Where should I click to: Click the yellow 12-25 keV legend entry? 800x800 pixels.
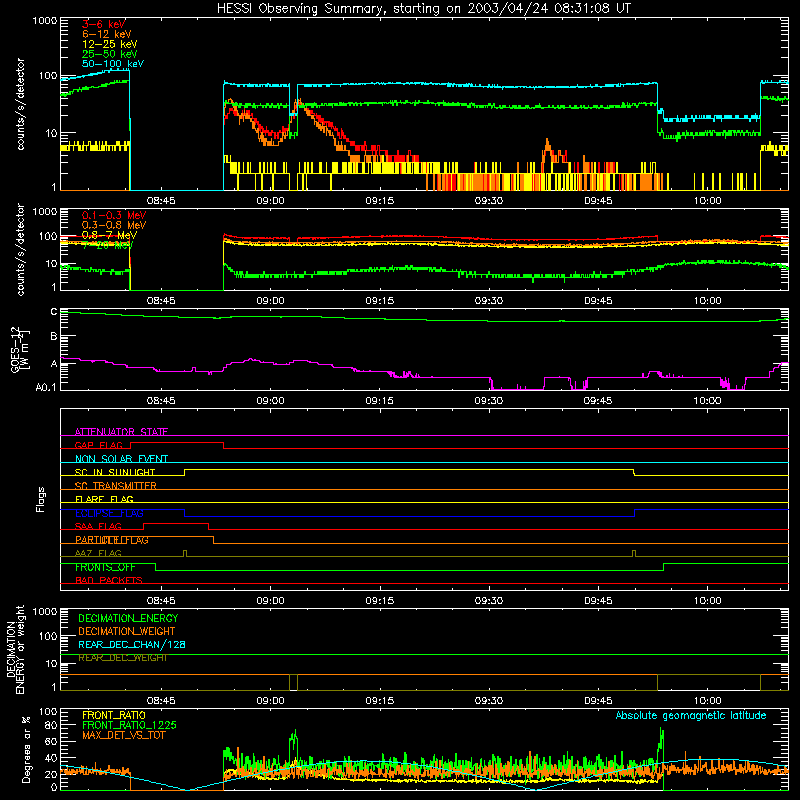pyautogui.click(x=109, y=44)
